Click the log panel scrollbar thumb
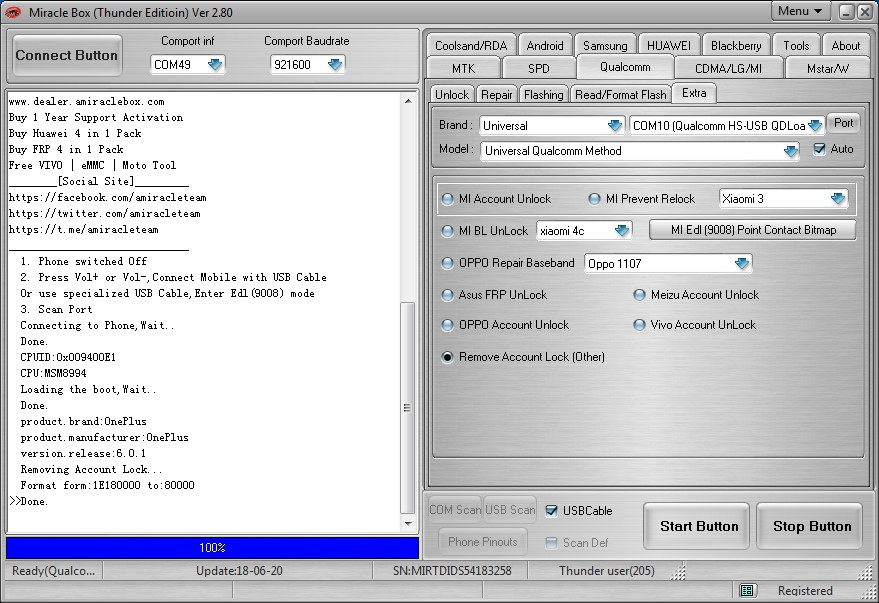 click(408, 408)
